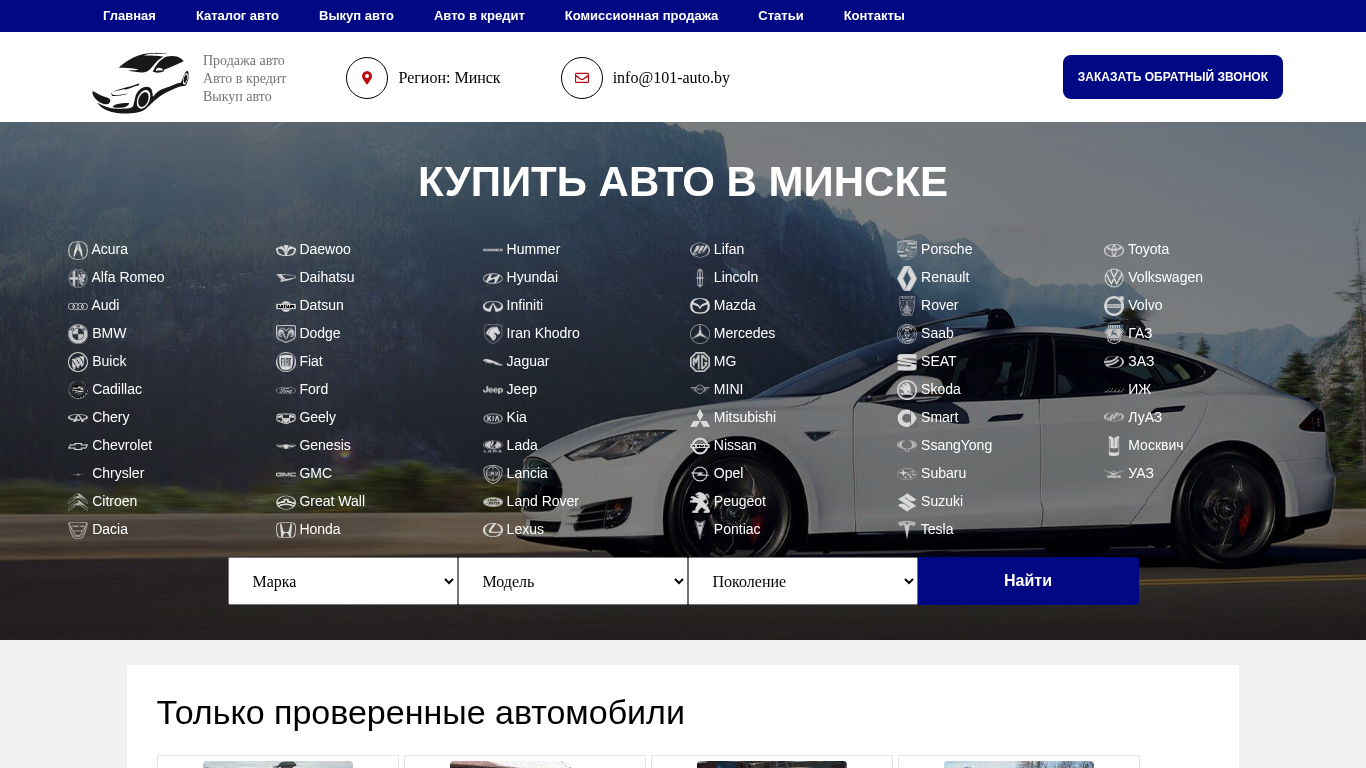Click the BMW logo icon
Image resolution: width=1366 pixels, height=768 pixels.
click(78, 334)
